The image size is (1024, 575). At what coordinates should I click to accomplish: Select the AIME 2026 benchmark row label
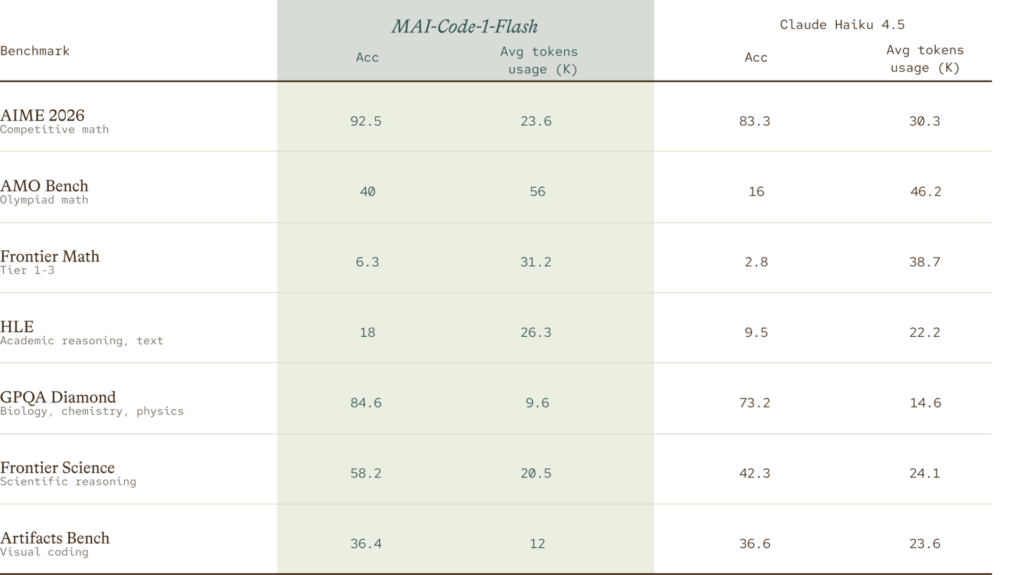click(x=54, y=121)
